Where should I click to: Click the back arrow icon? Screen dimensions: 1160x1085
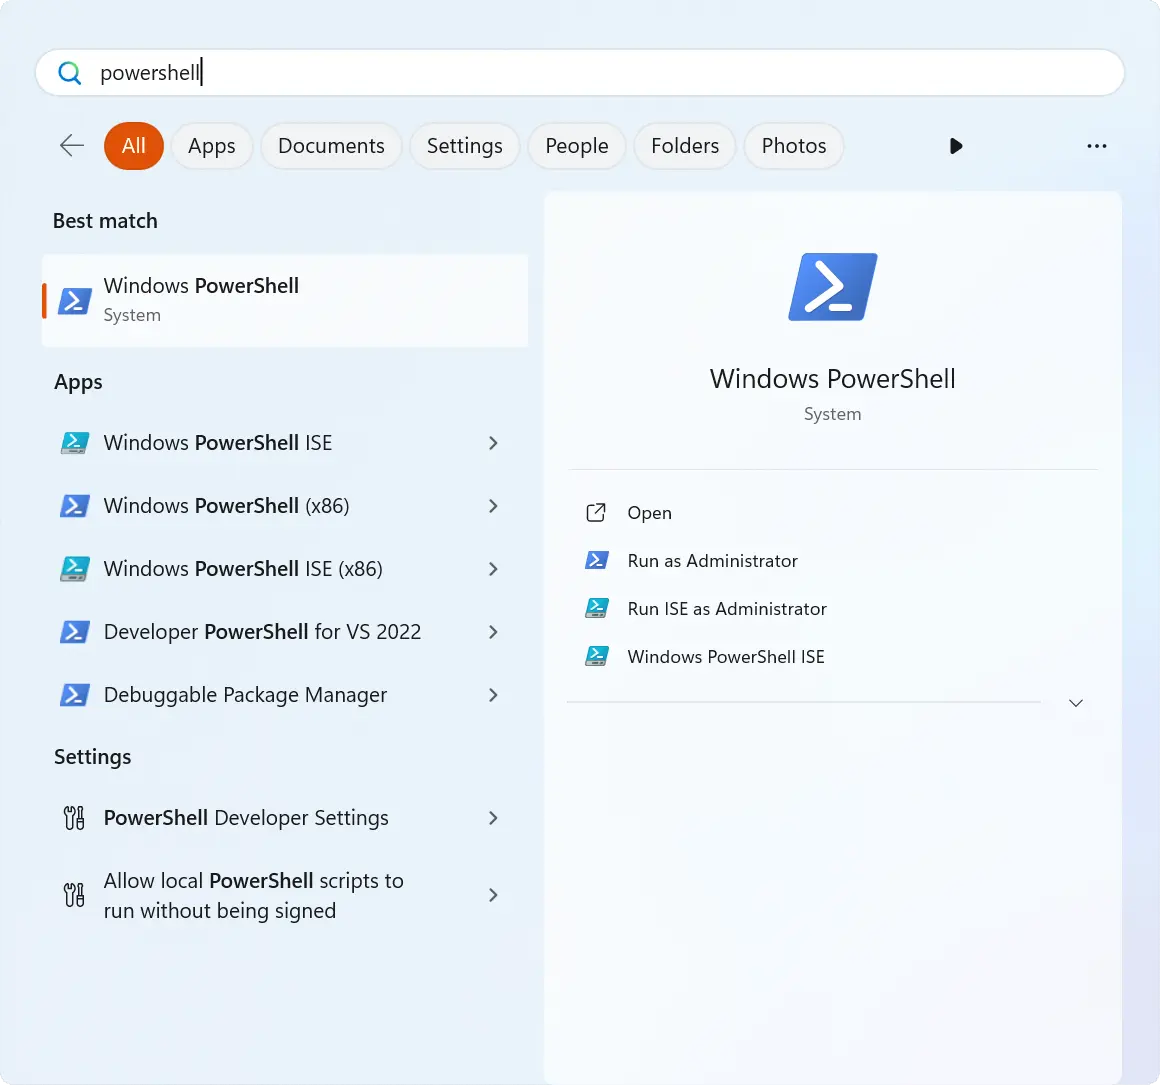(72, 146)
